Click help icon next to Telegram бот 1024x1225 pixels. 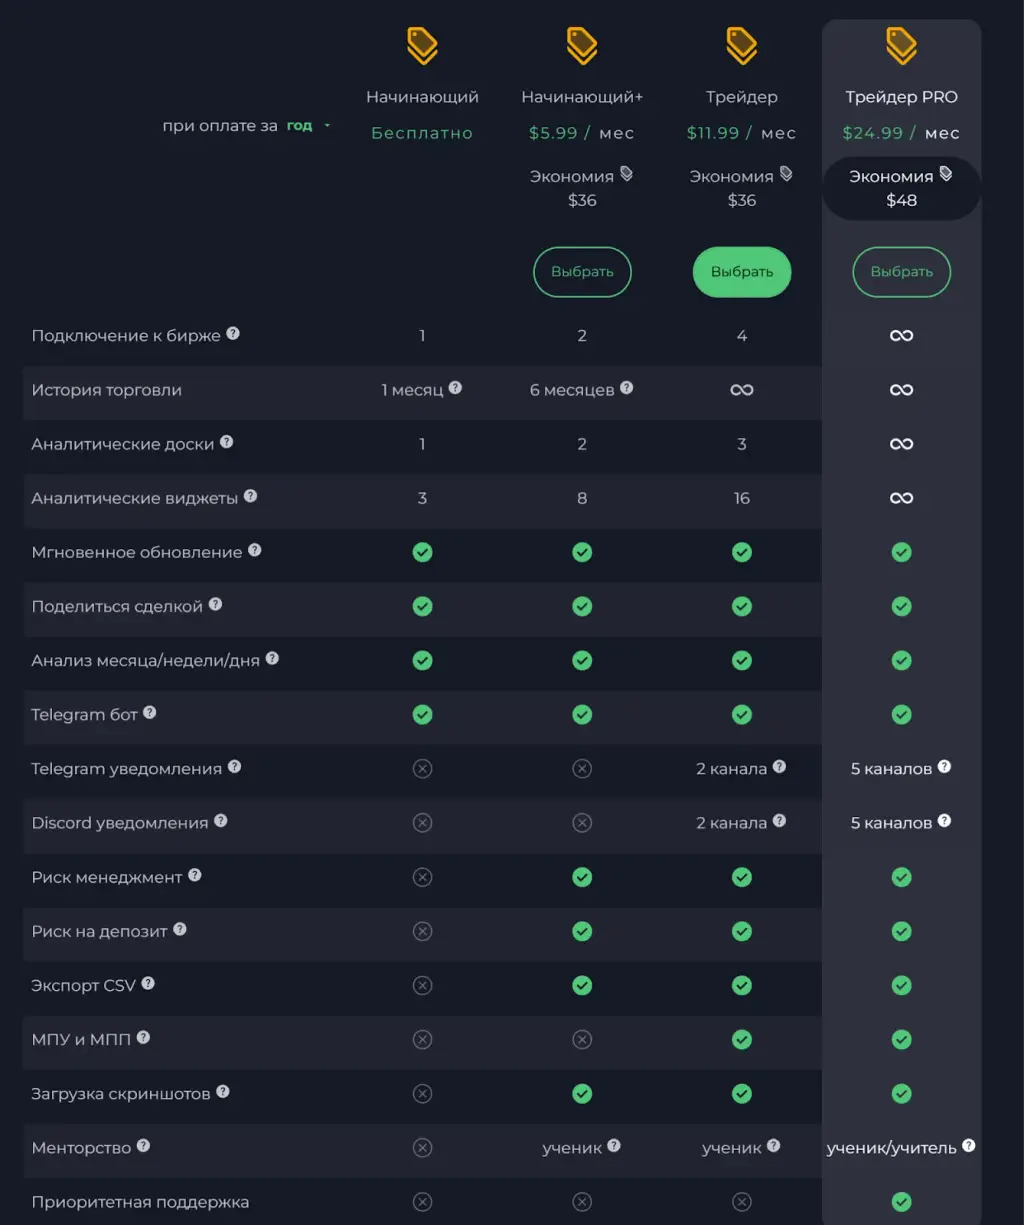150,713
